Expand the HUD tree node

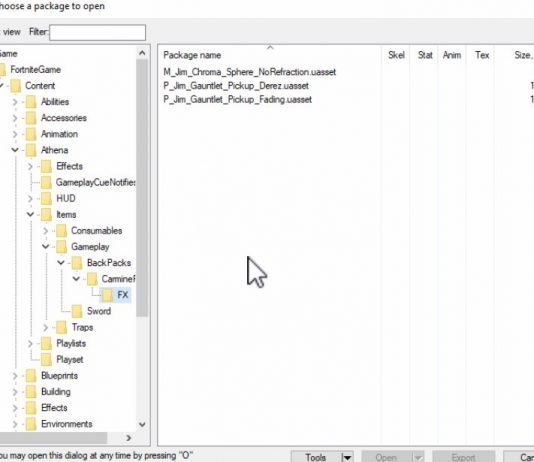[x=30, y=198]
